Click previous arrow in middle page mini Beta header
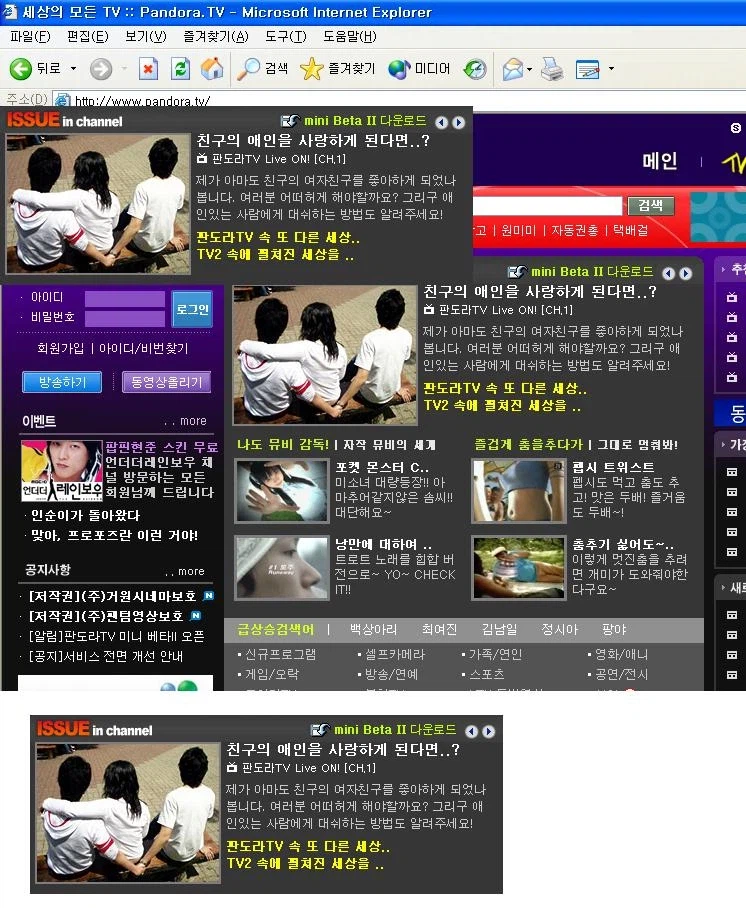 (x=669, y=273)
